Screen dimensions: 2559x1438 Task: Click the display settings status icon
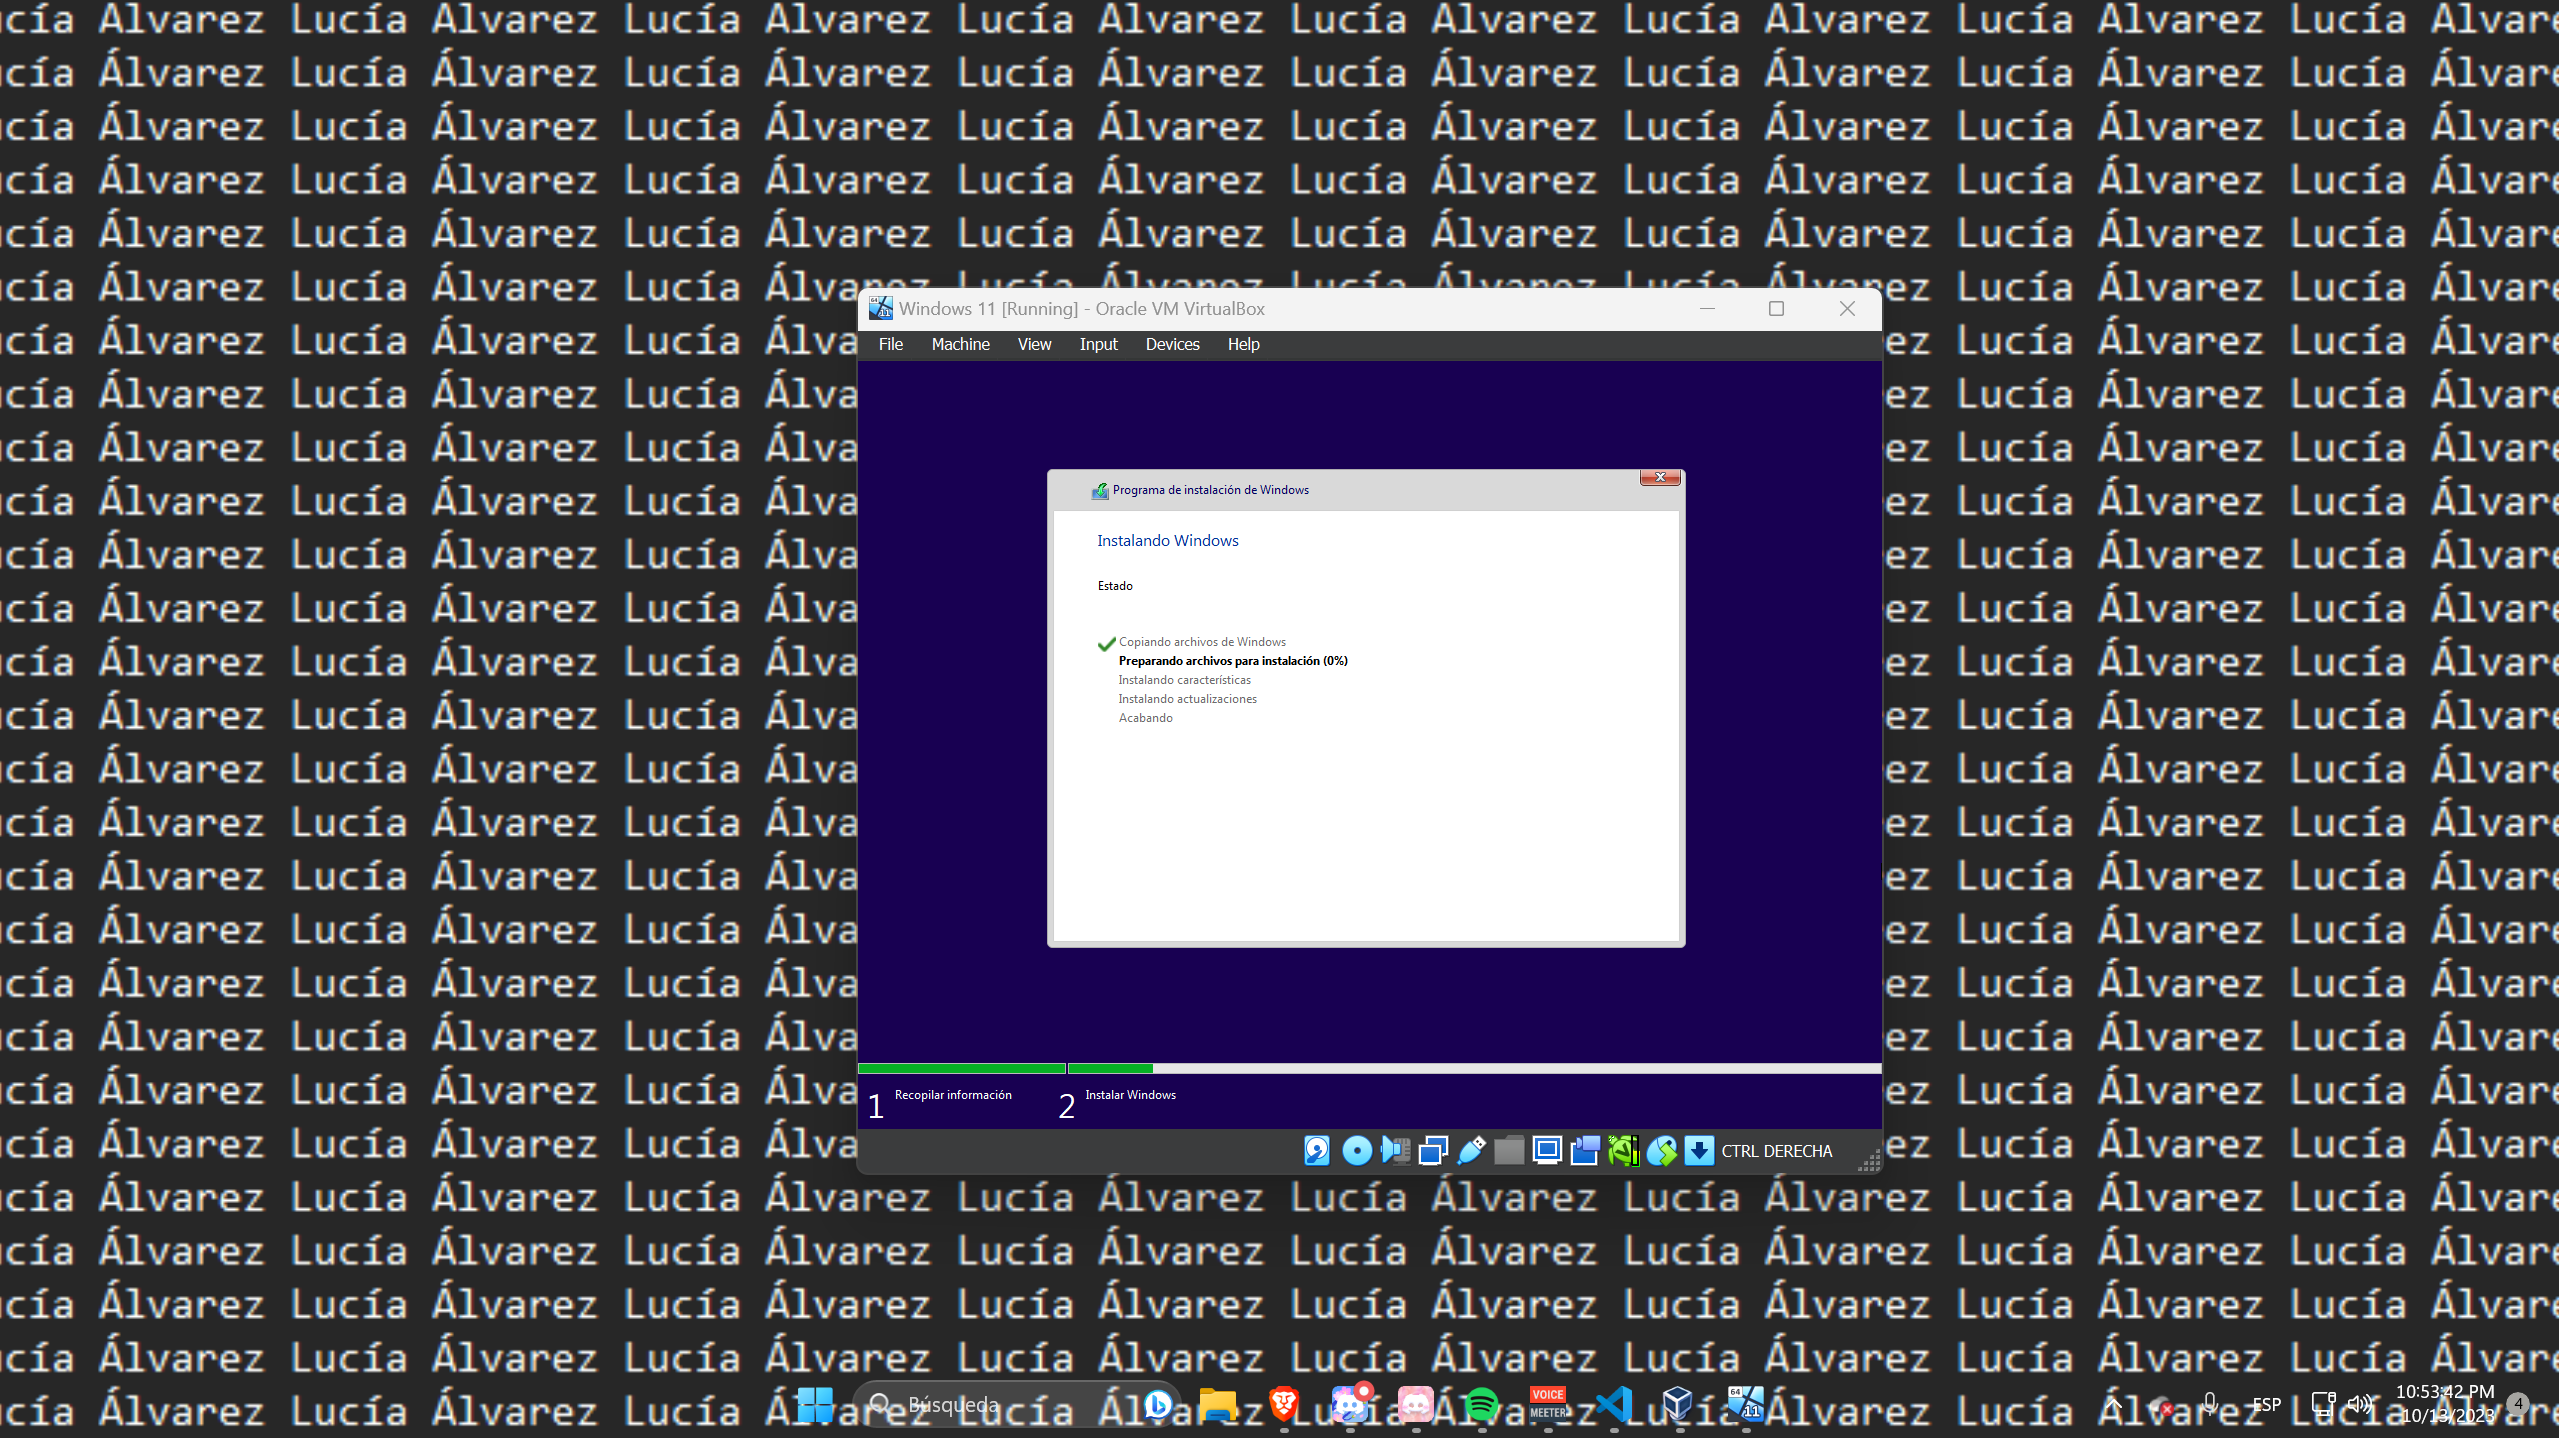click(1547, 1151)
